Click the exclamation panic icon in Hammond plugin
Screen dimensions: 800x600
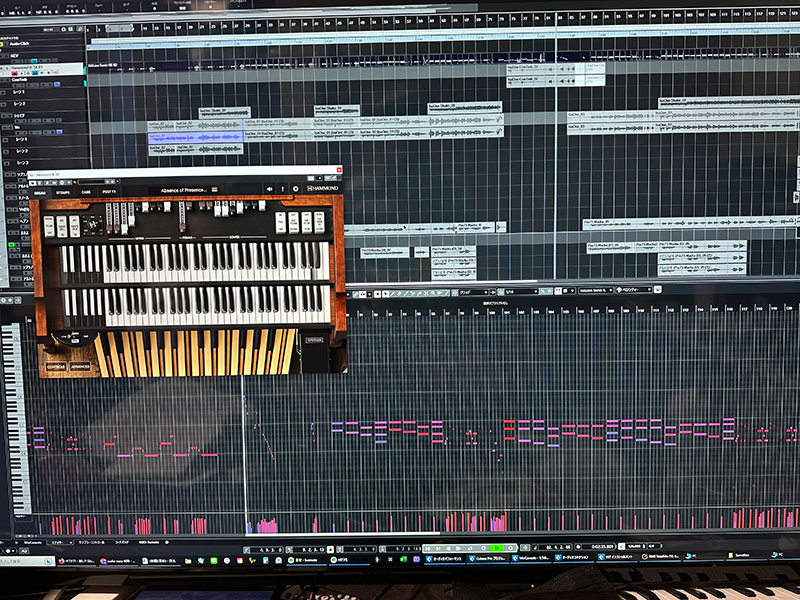(x=283, y=189)
